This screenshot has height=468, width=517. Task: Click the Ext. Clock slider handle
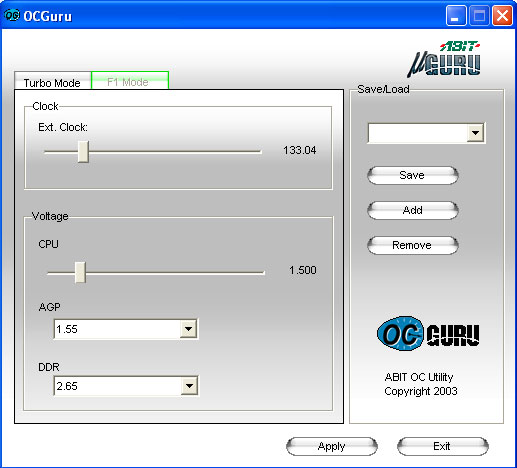[83, 151]
